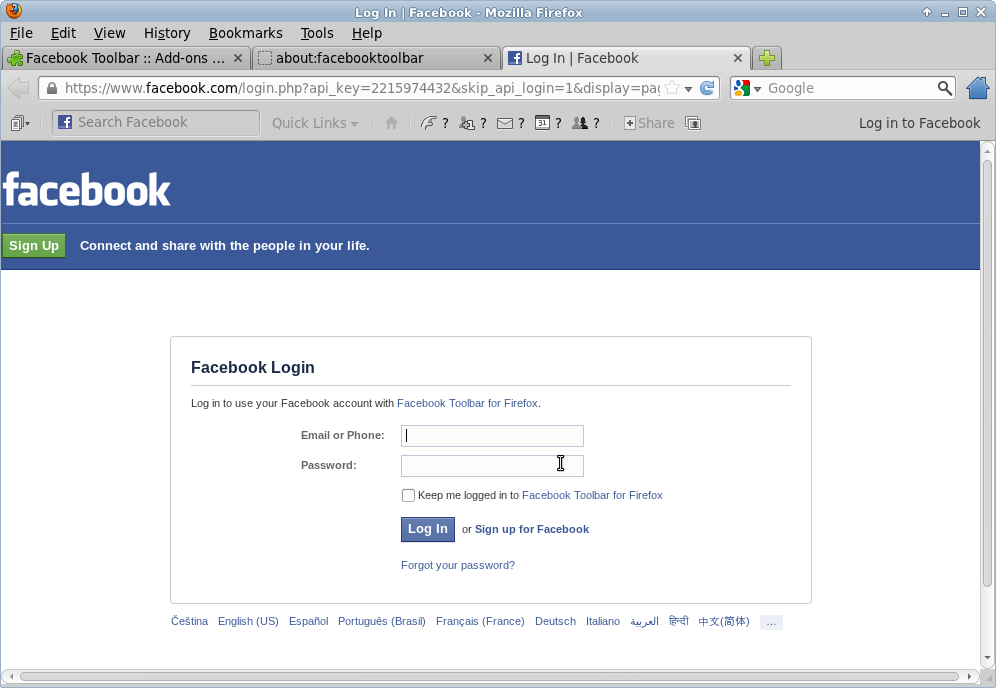This screenshot has height=688, width=996.
Task: Toggle Keep me logged in checkbox
Action: tap(408, 495)
